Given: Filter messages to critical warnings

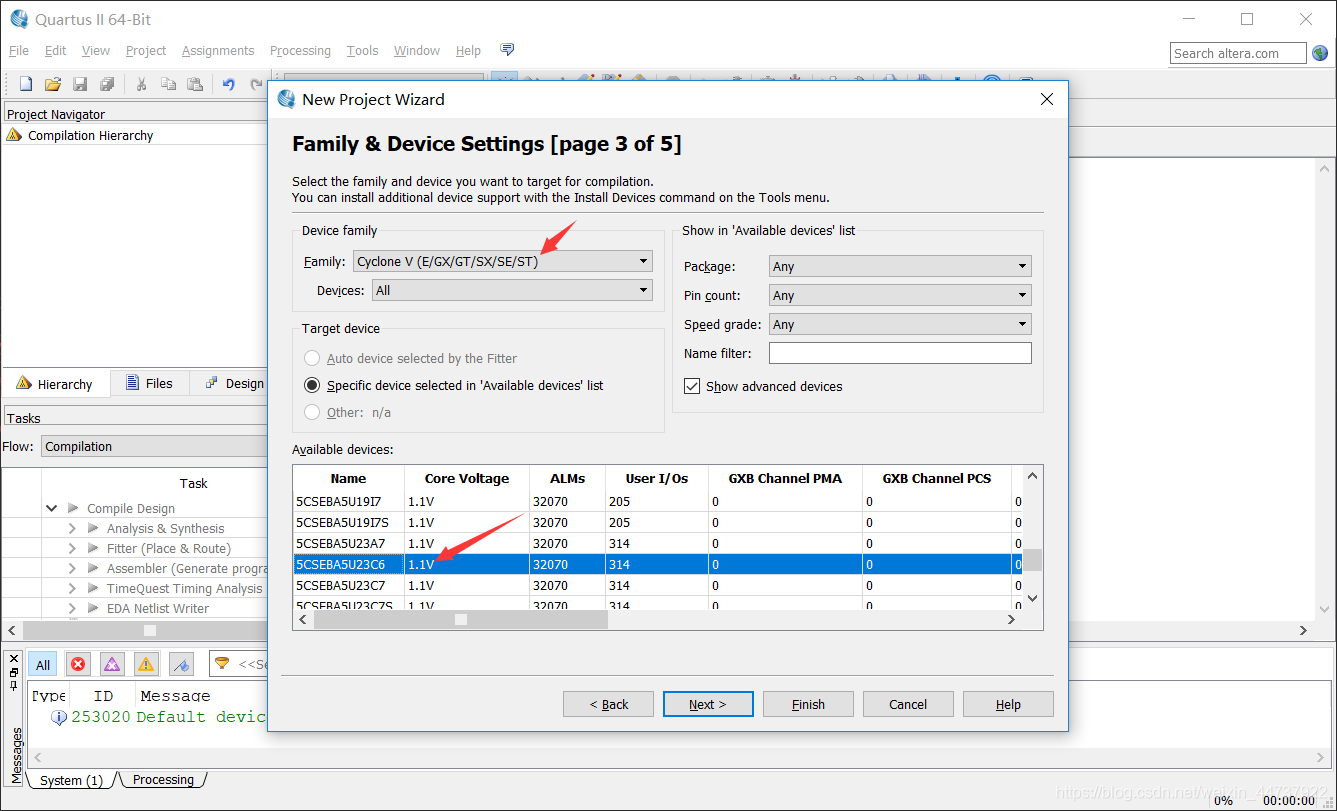Looking at the screenshot, I should click(112, 664).
